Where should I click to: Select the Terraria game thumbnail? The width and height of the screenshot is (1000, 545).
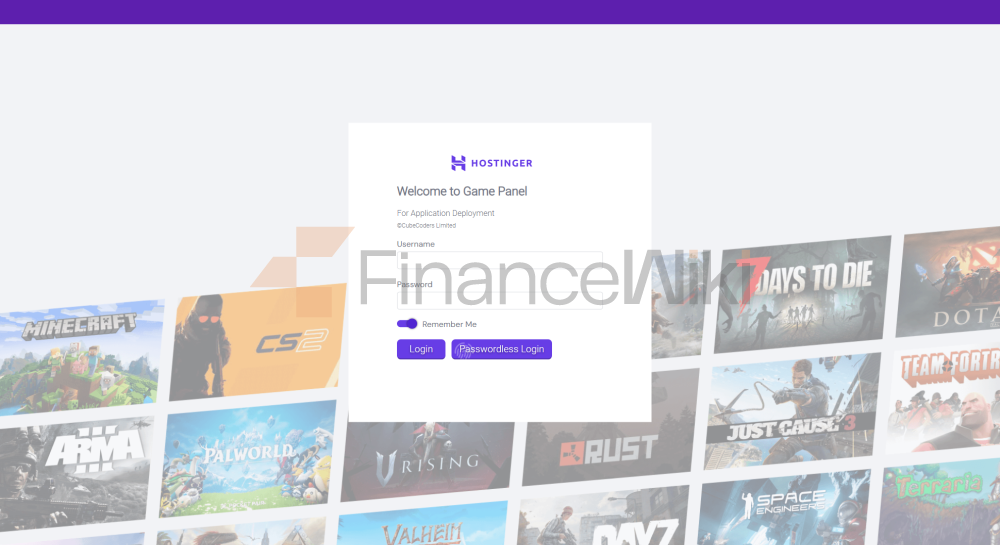(x=939, y=502)
